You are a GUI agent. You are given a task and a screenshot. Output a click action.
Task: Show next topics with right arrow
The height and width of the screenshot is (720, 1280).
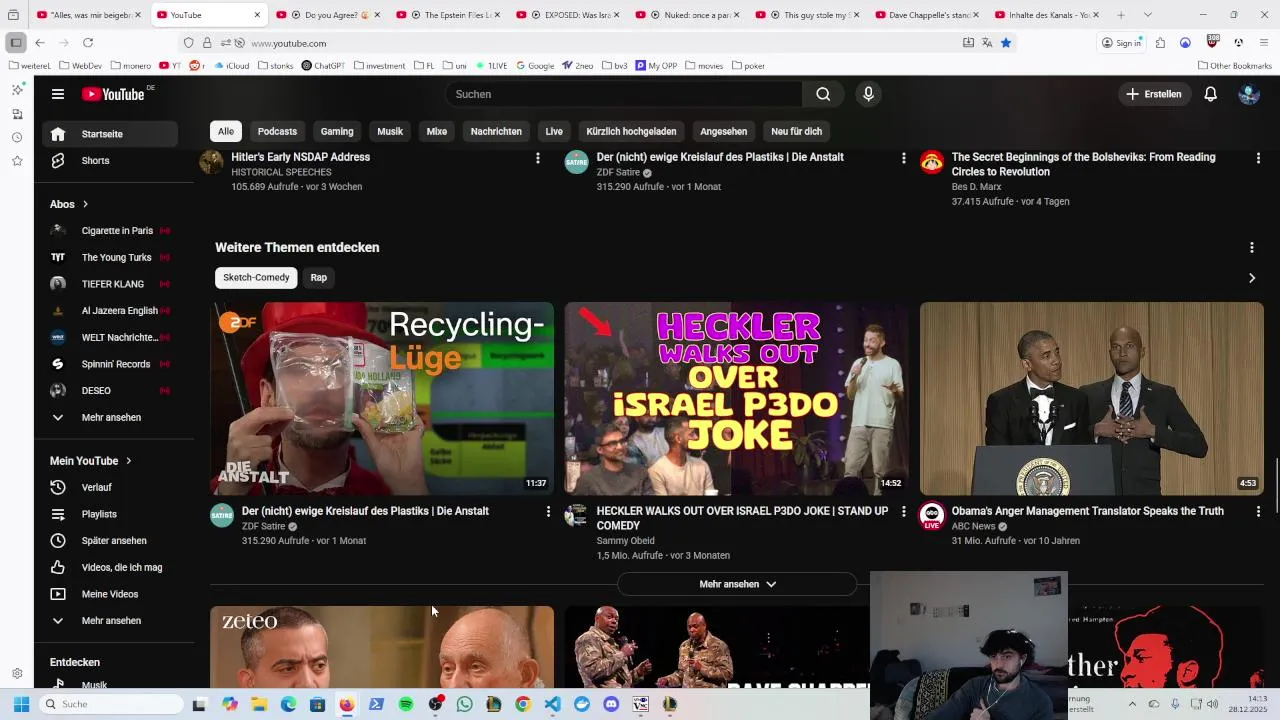coord(1252,278)
